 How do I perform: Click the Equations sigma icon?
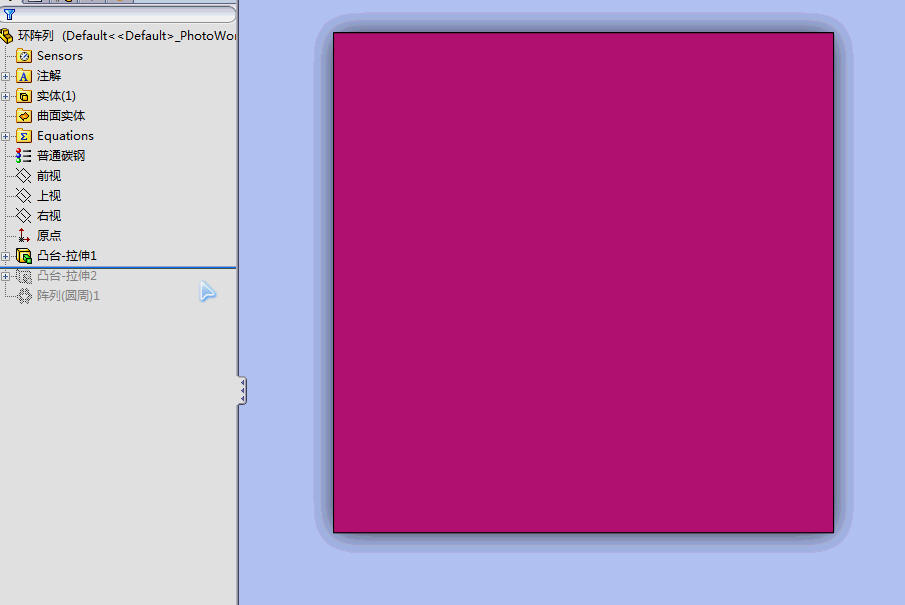(24, 136)
